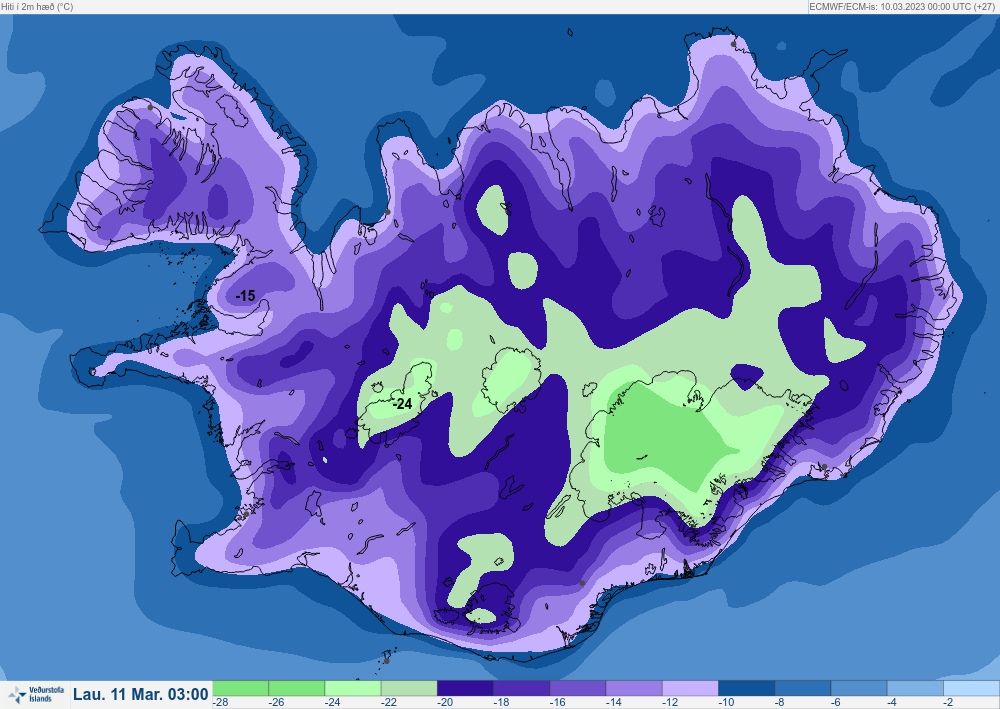Select the light lavender legend swatch at -12
The height and width of the screenshot is (709, 1000).
pos(690,688)
